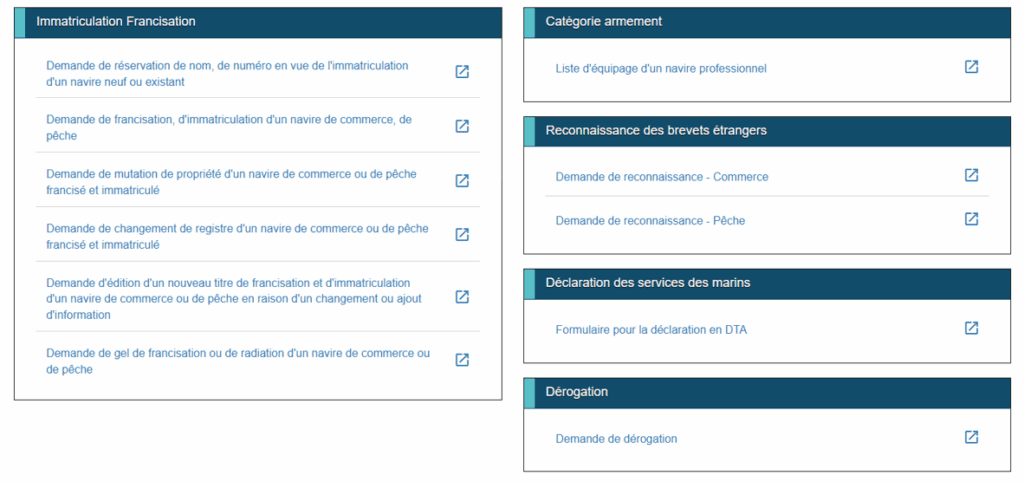Click external-link icon for Liste d'équipage
The image size is (1024, 482).
pyautogui.click(x=971, y=67)
